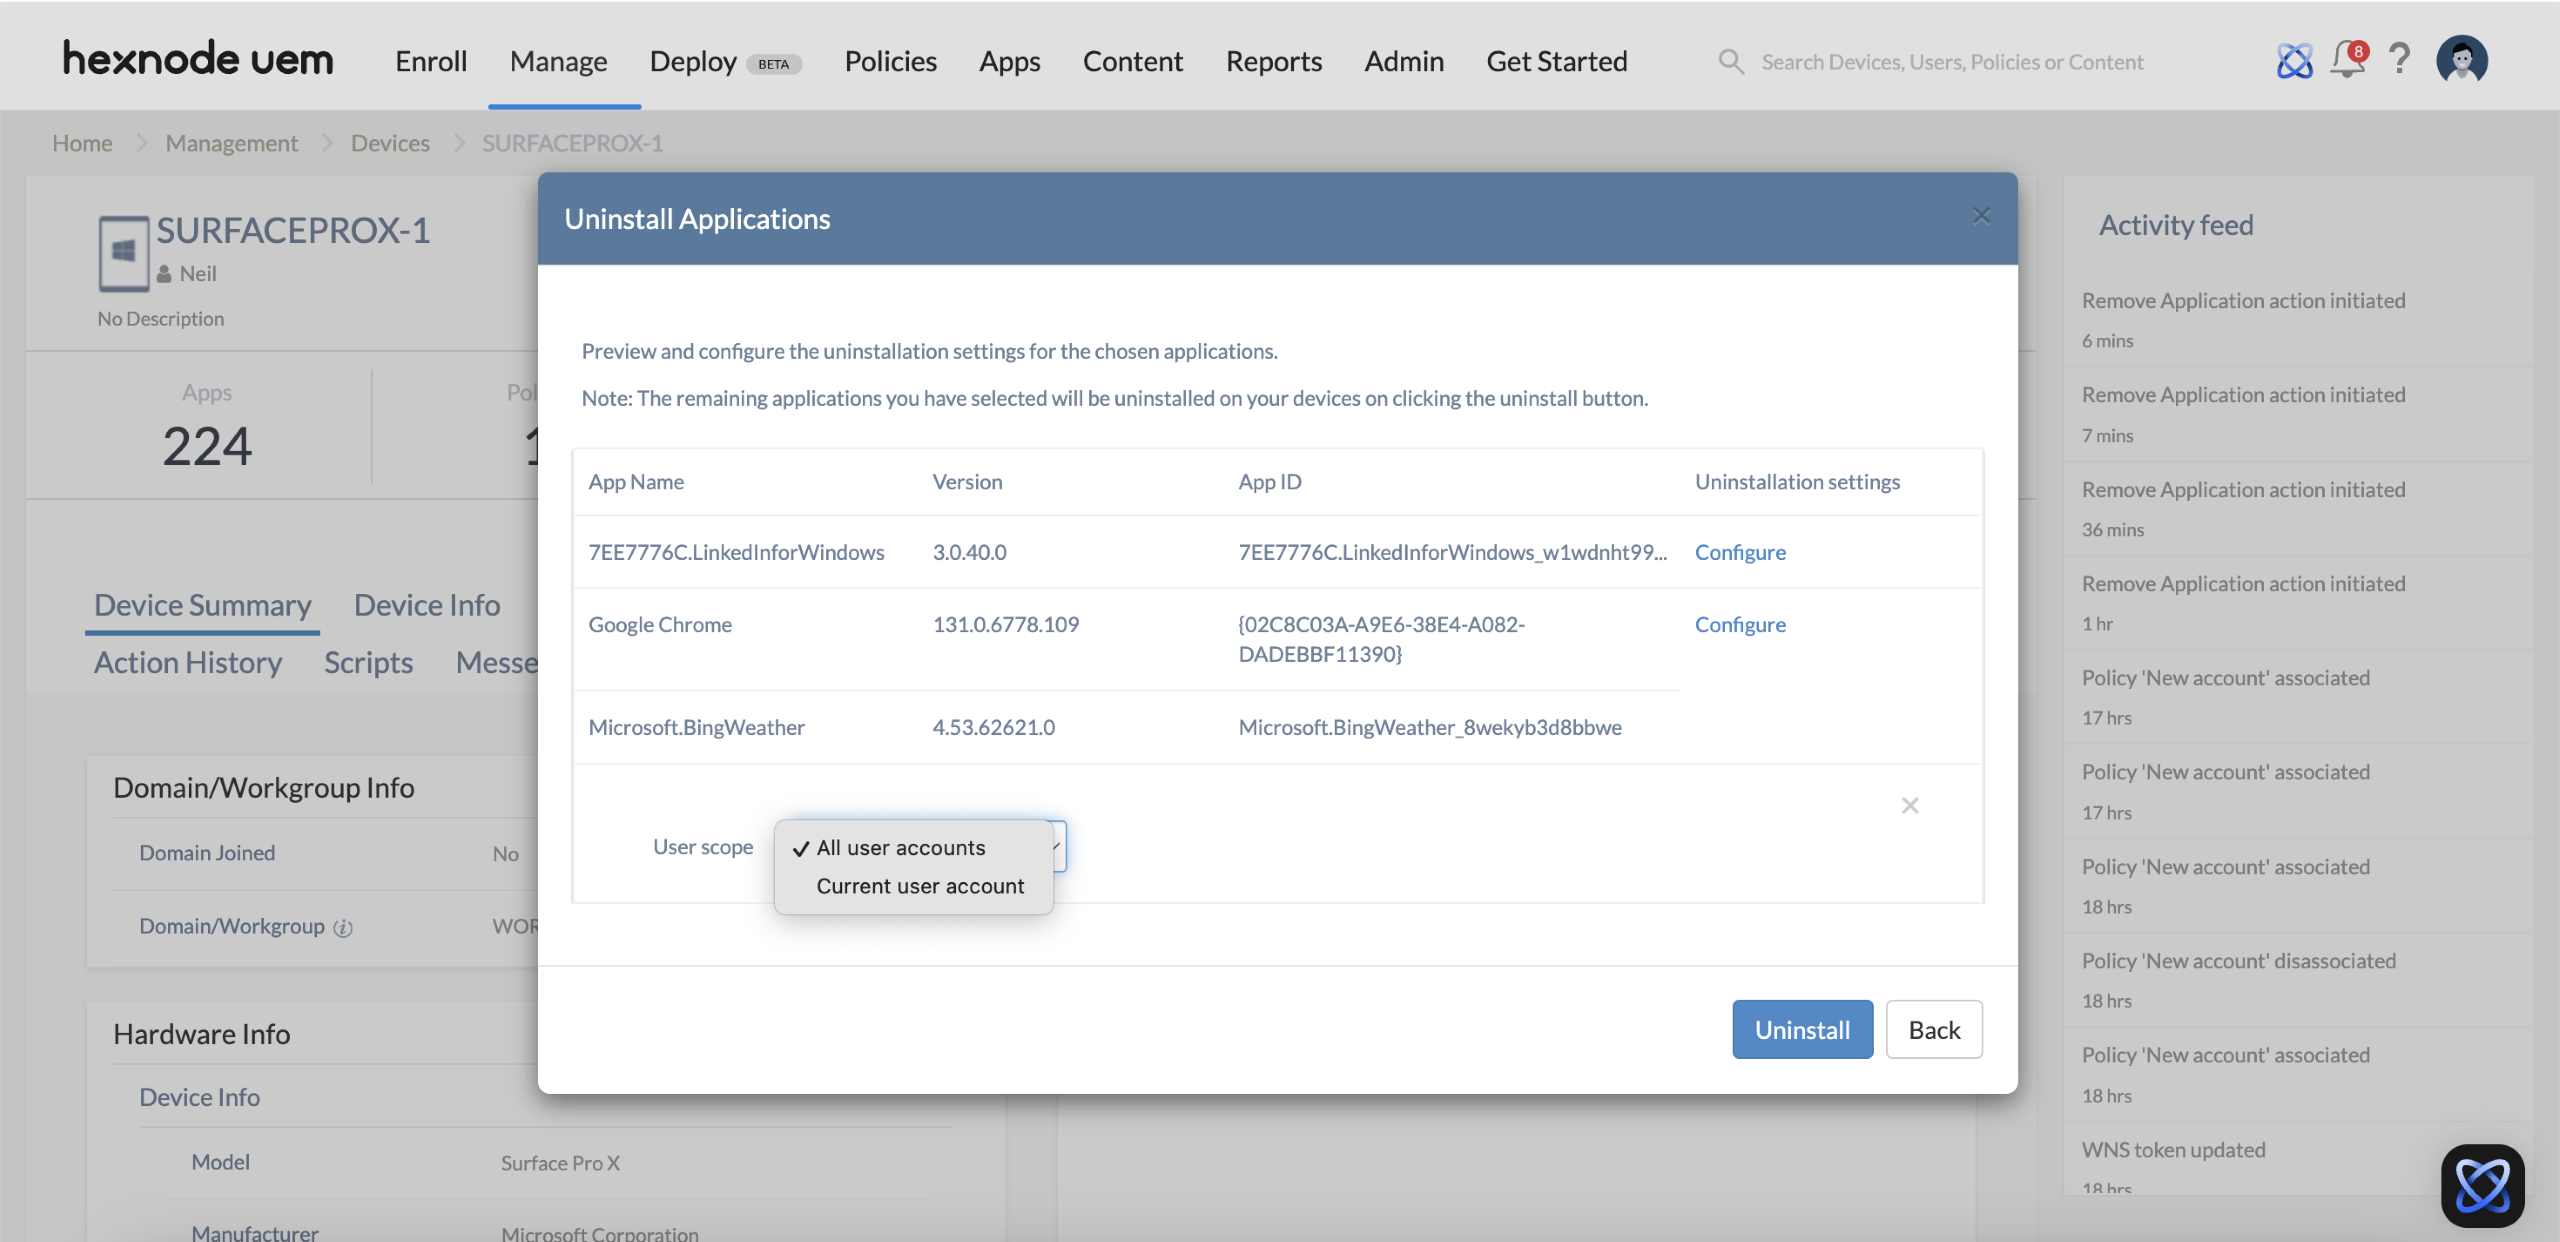Viewport: 2560px width, 1242px height.
Task: Switch to Device Info tab
Action: [427, 605]
